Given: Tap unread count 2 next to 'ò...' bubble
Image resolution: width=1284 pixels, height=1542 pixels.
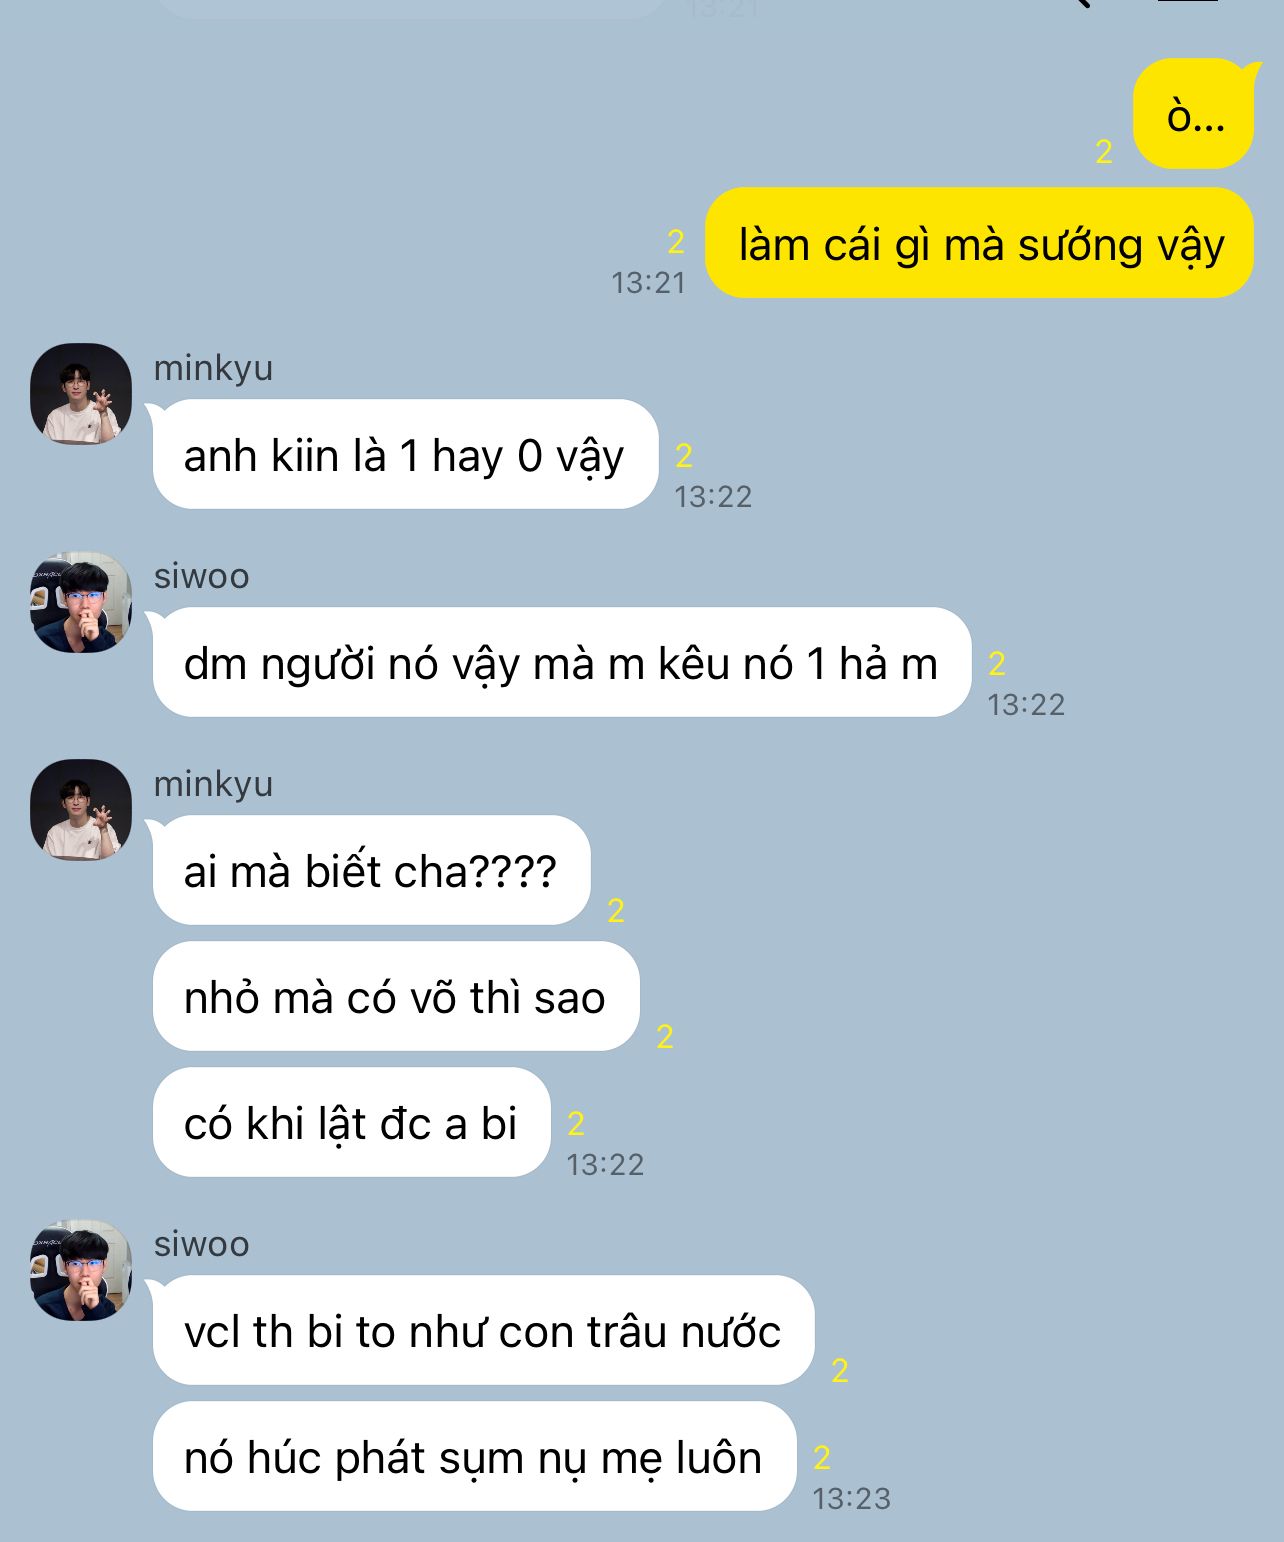Looking at the screenshot, I should 1104,151.
